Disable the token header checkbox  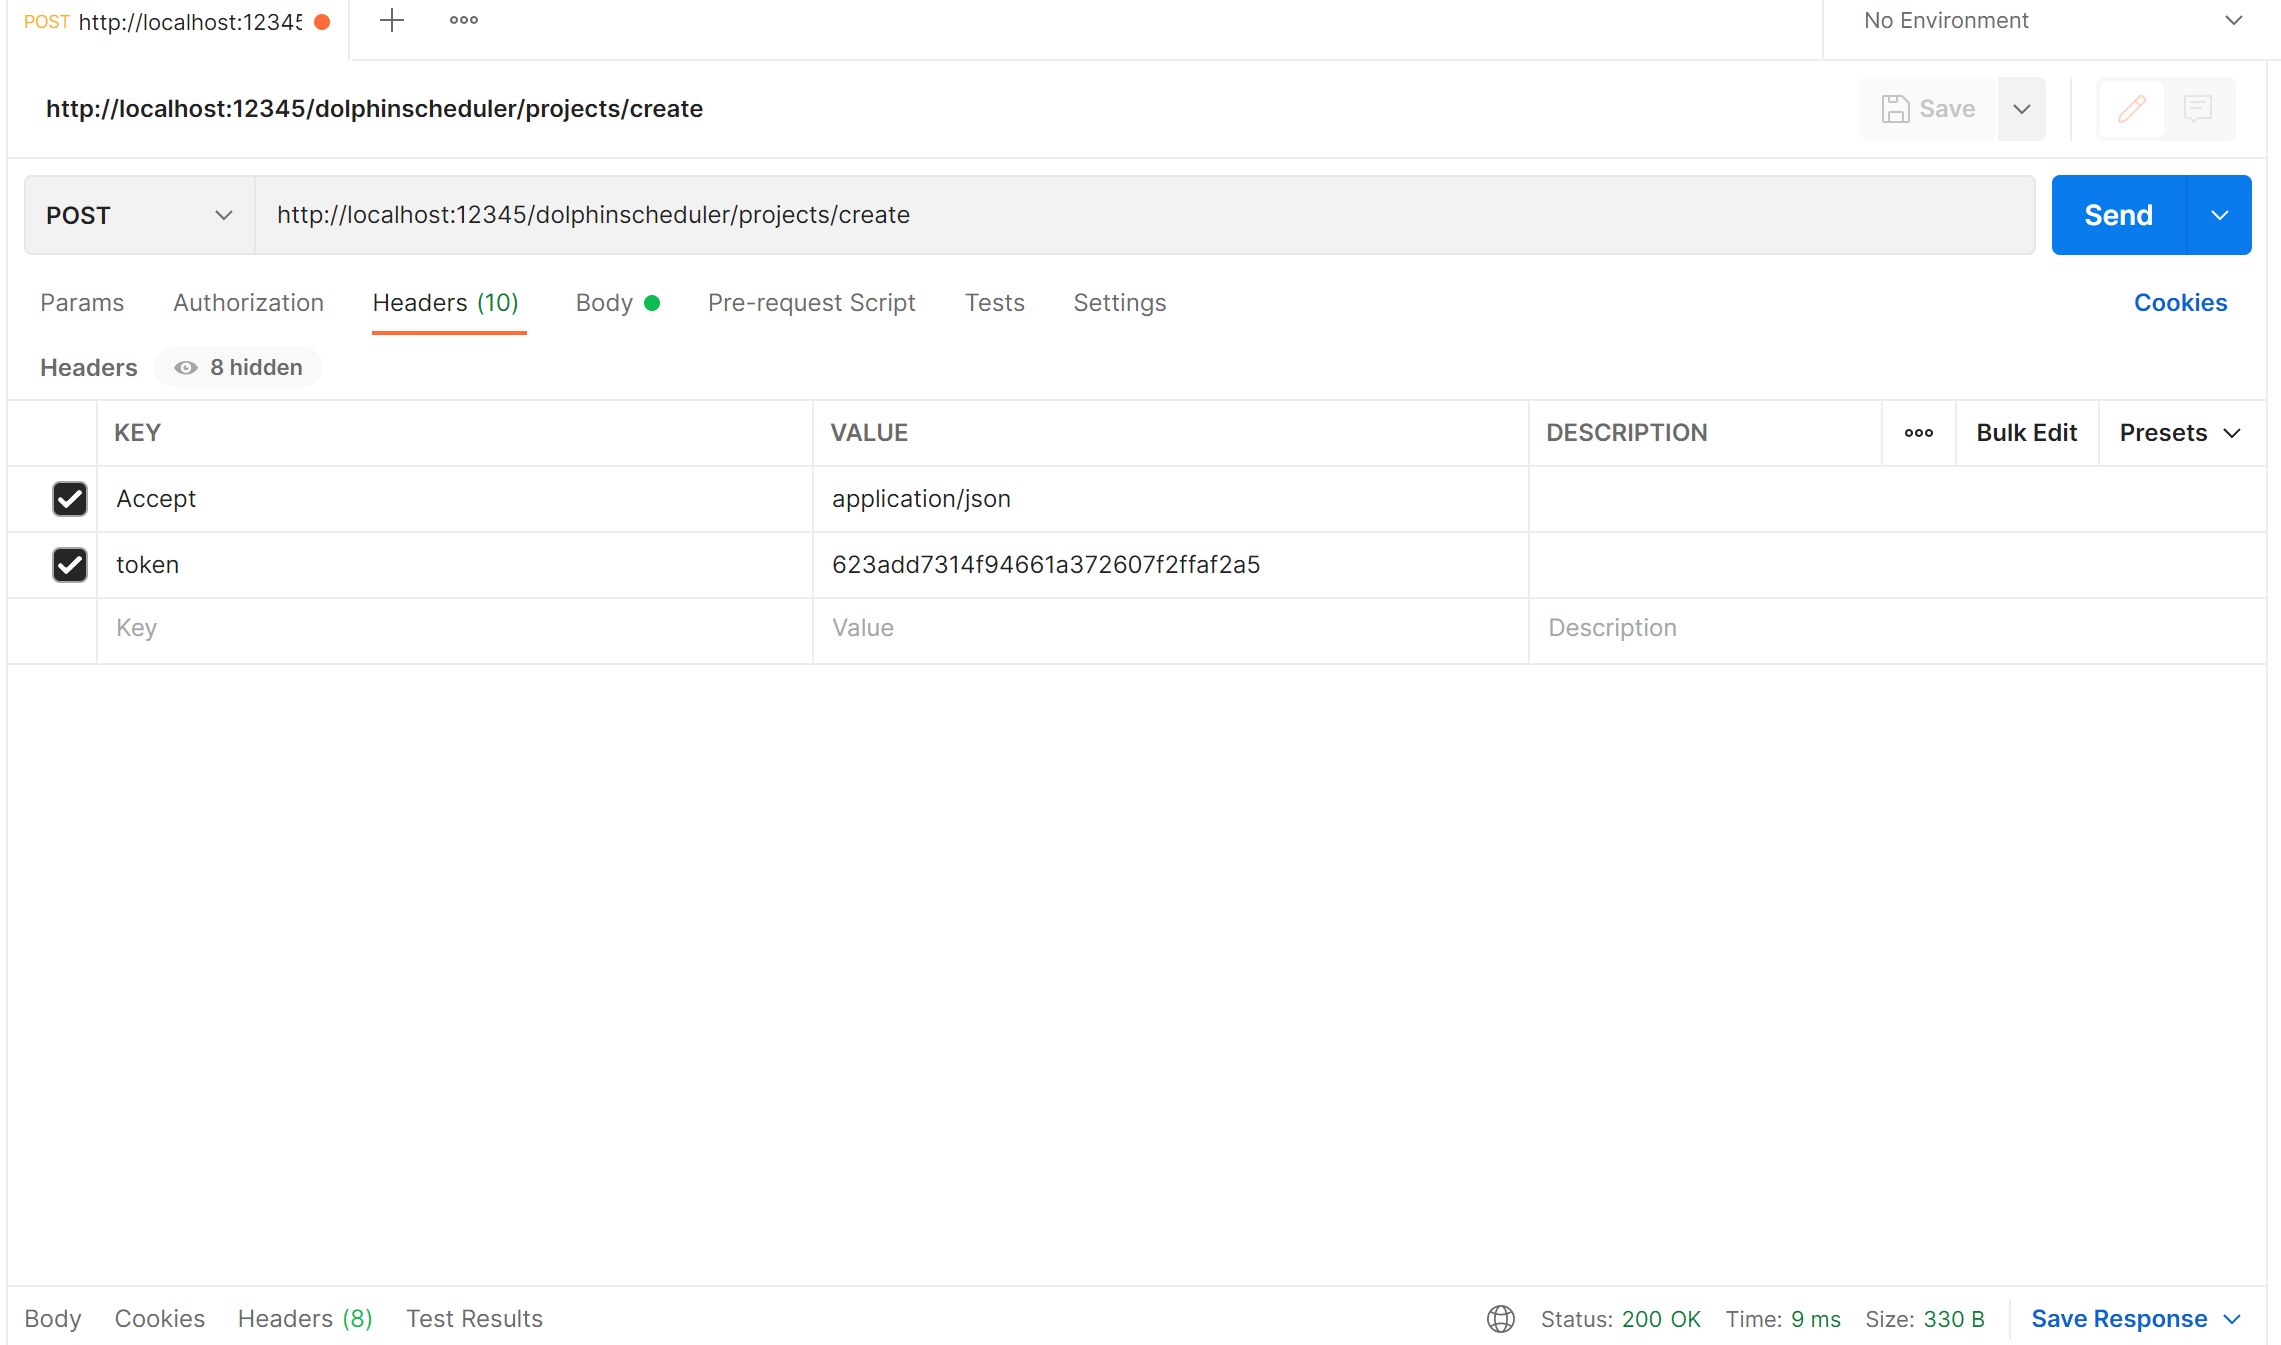coord(69,564)
